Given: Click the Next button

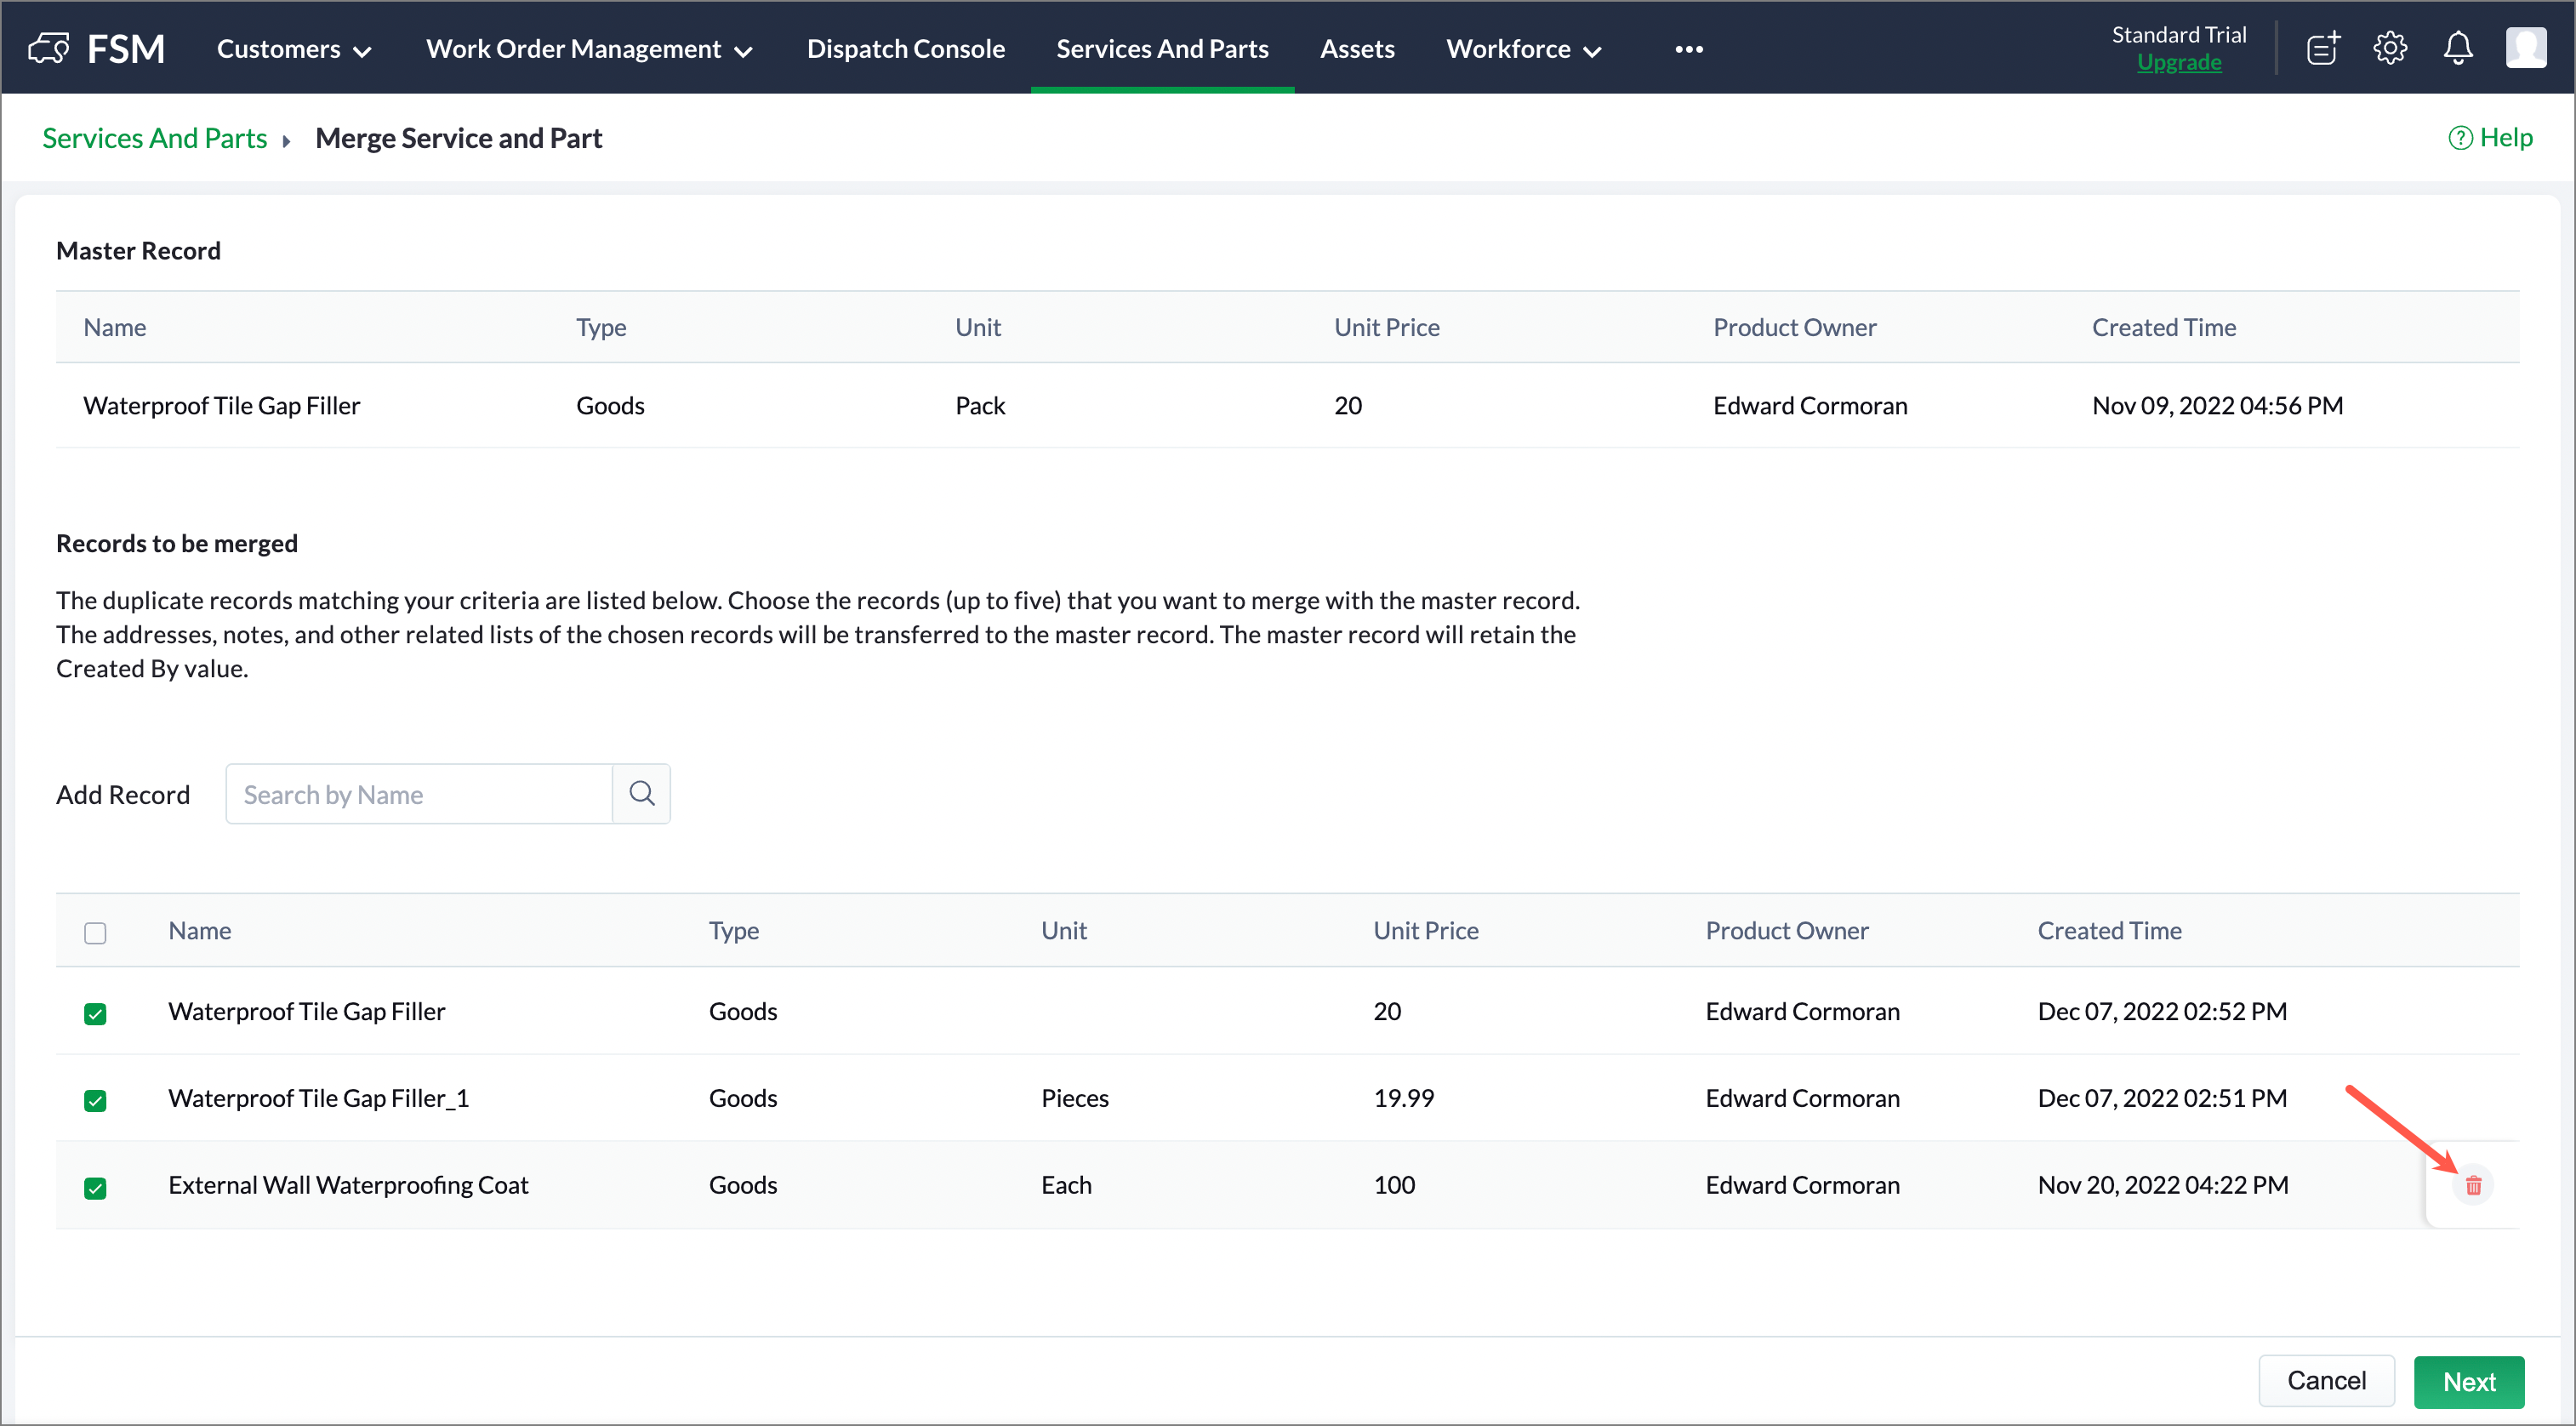Looking at the screenshot, I should pyautogui.click(x=2468, y=1381).
